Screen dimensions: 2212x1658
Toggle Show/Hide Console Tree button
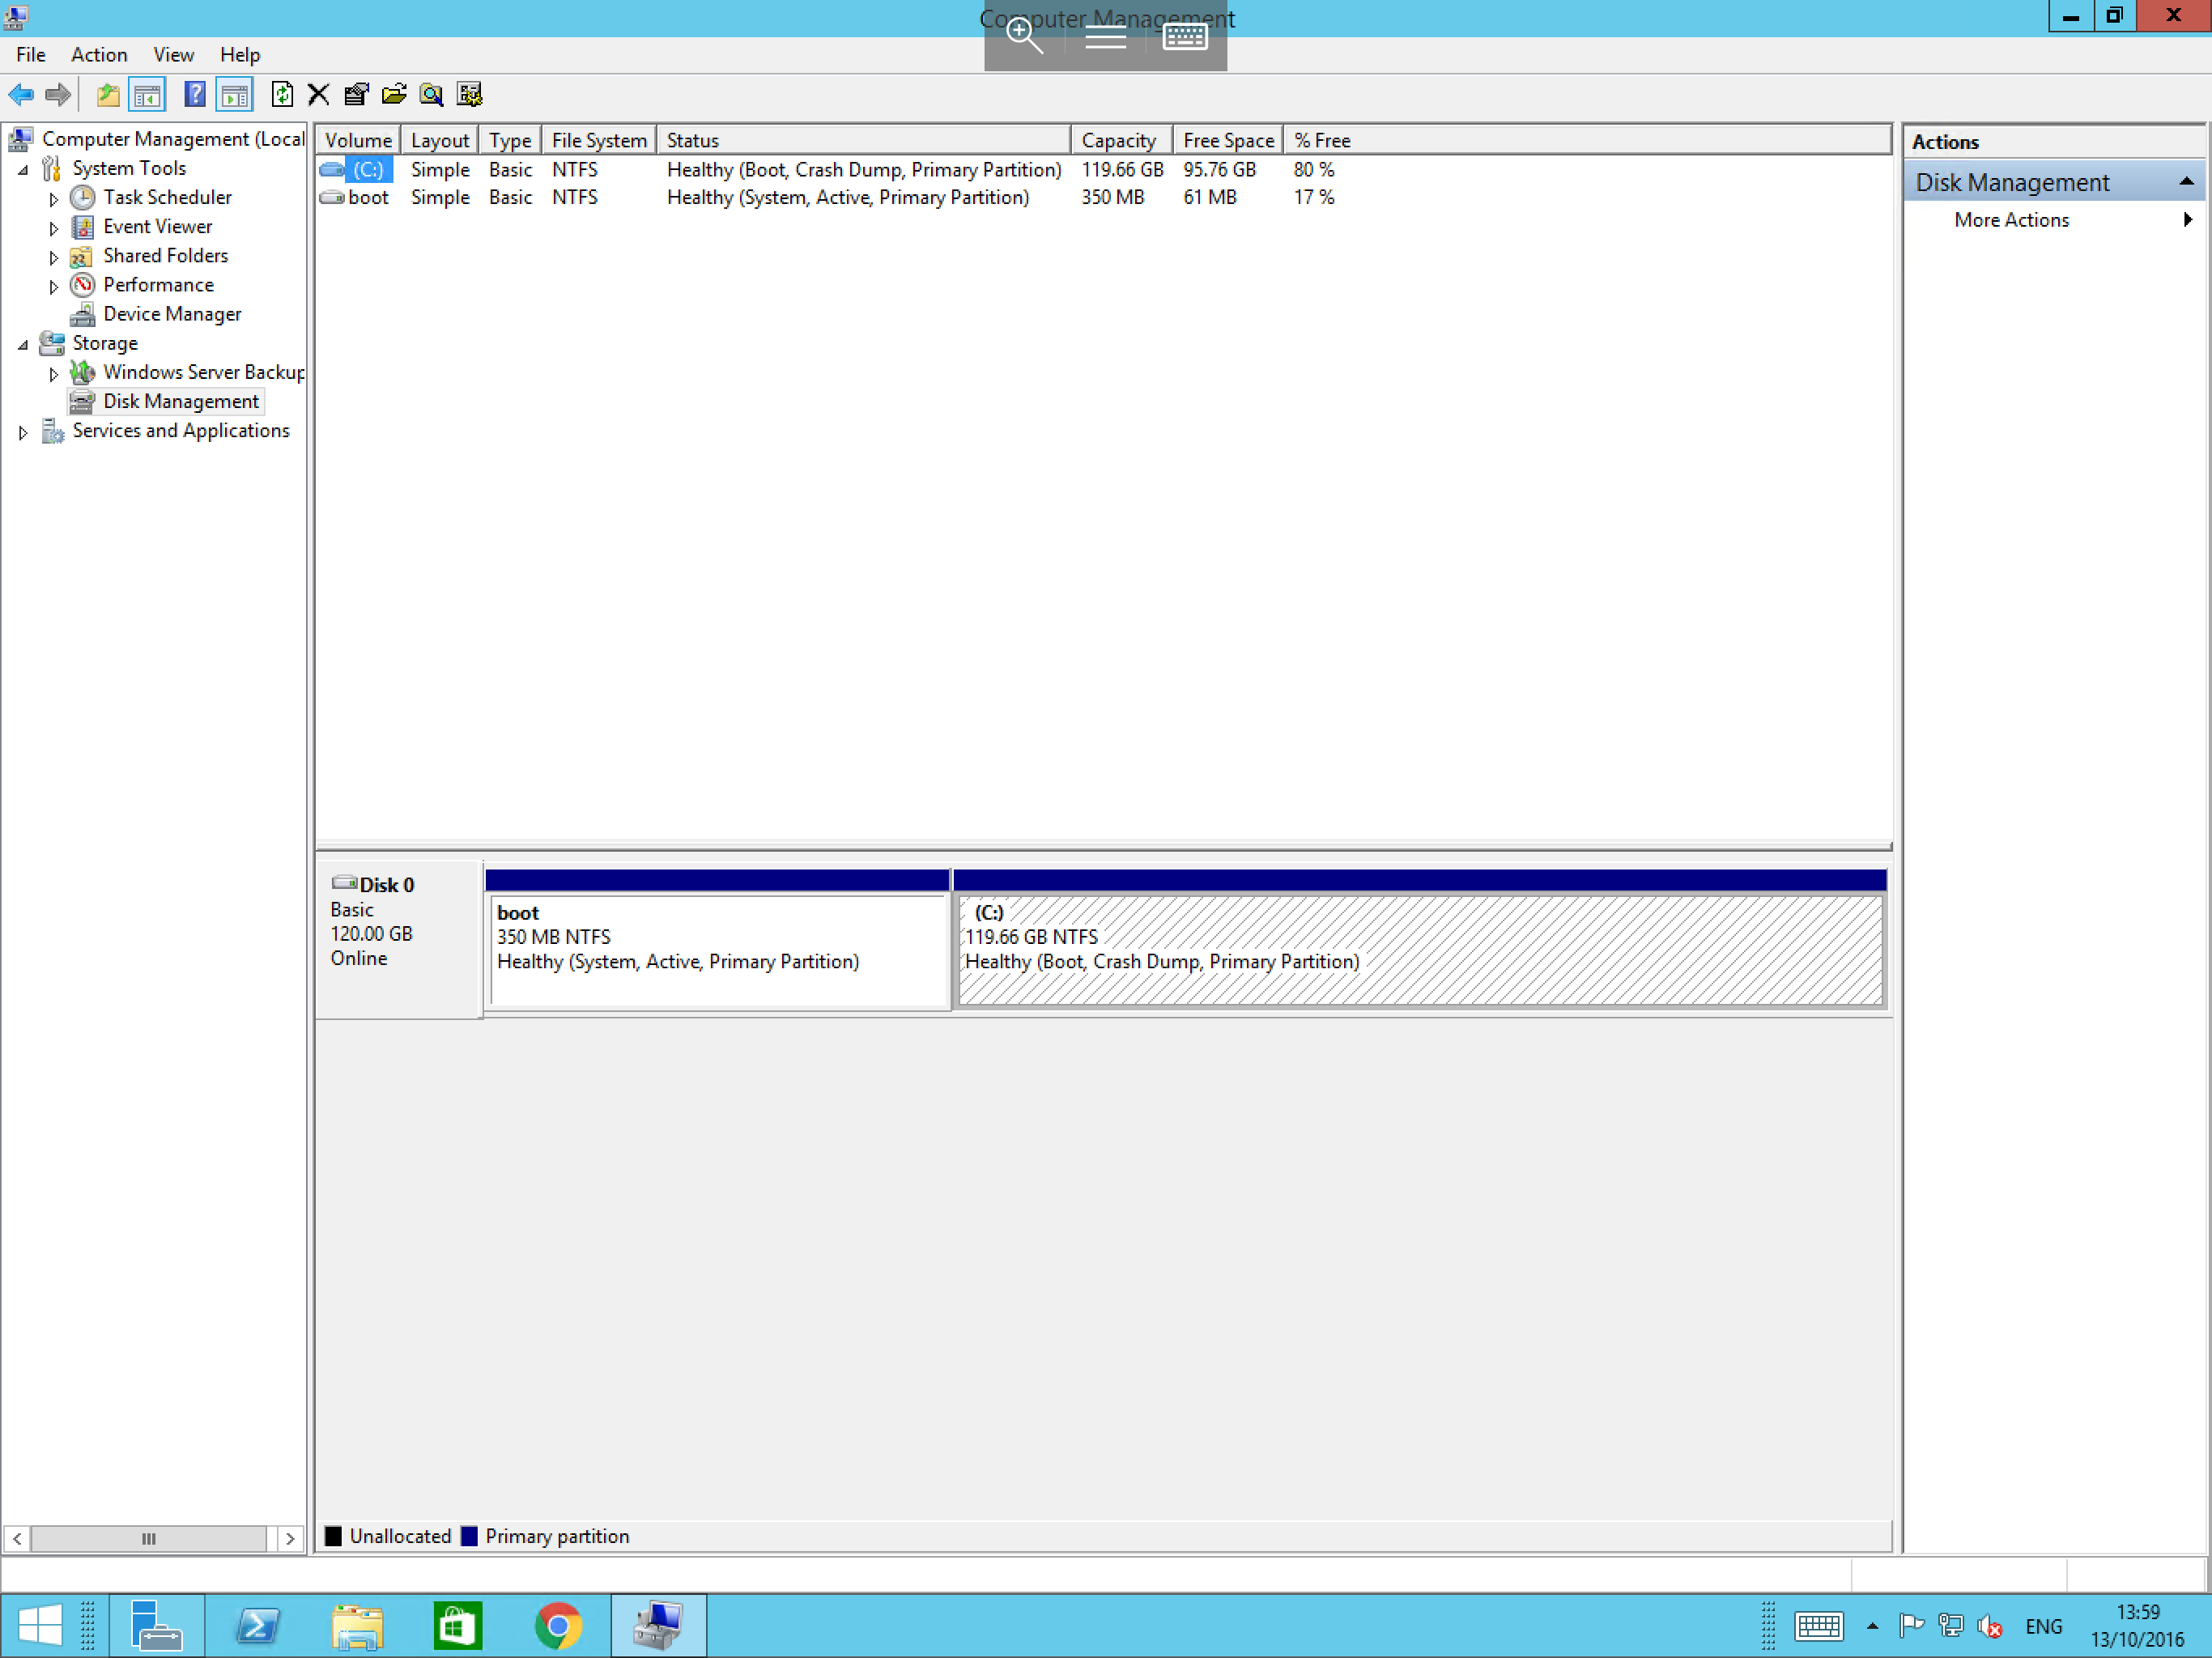(x=147, y=95)
